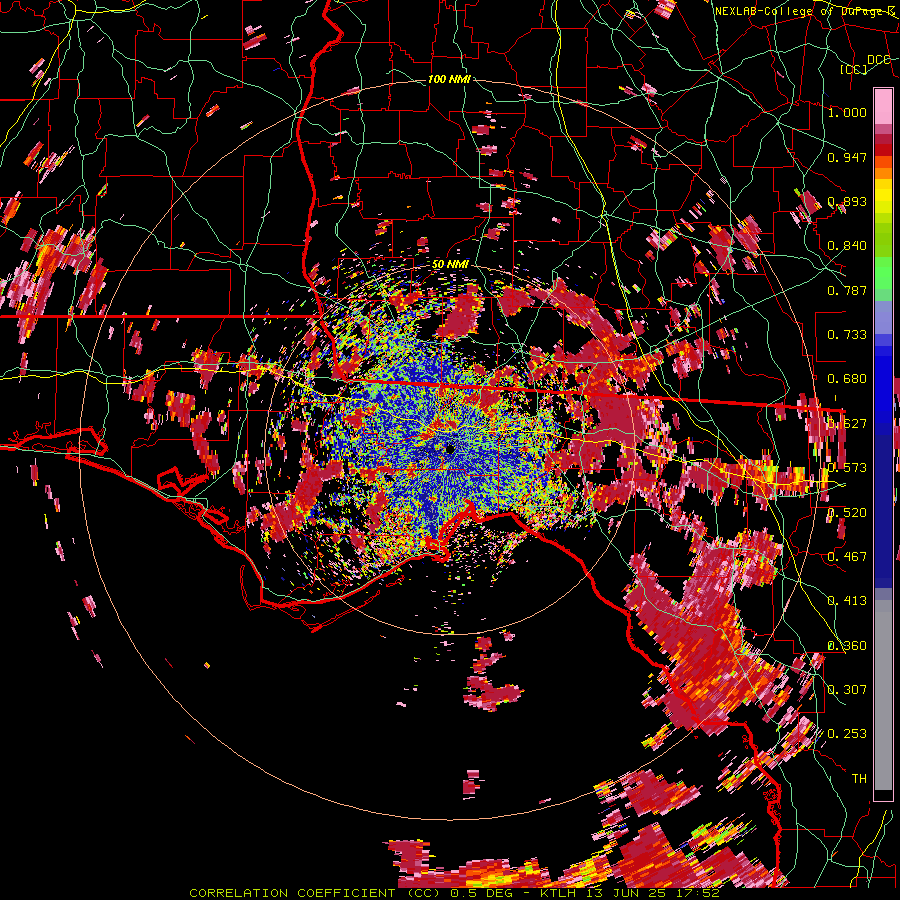This screenshot has width=900, height=900.
Task: Pick the pink swatch atop the color bar
Action: point(883,106)
